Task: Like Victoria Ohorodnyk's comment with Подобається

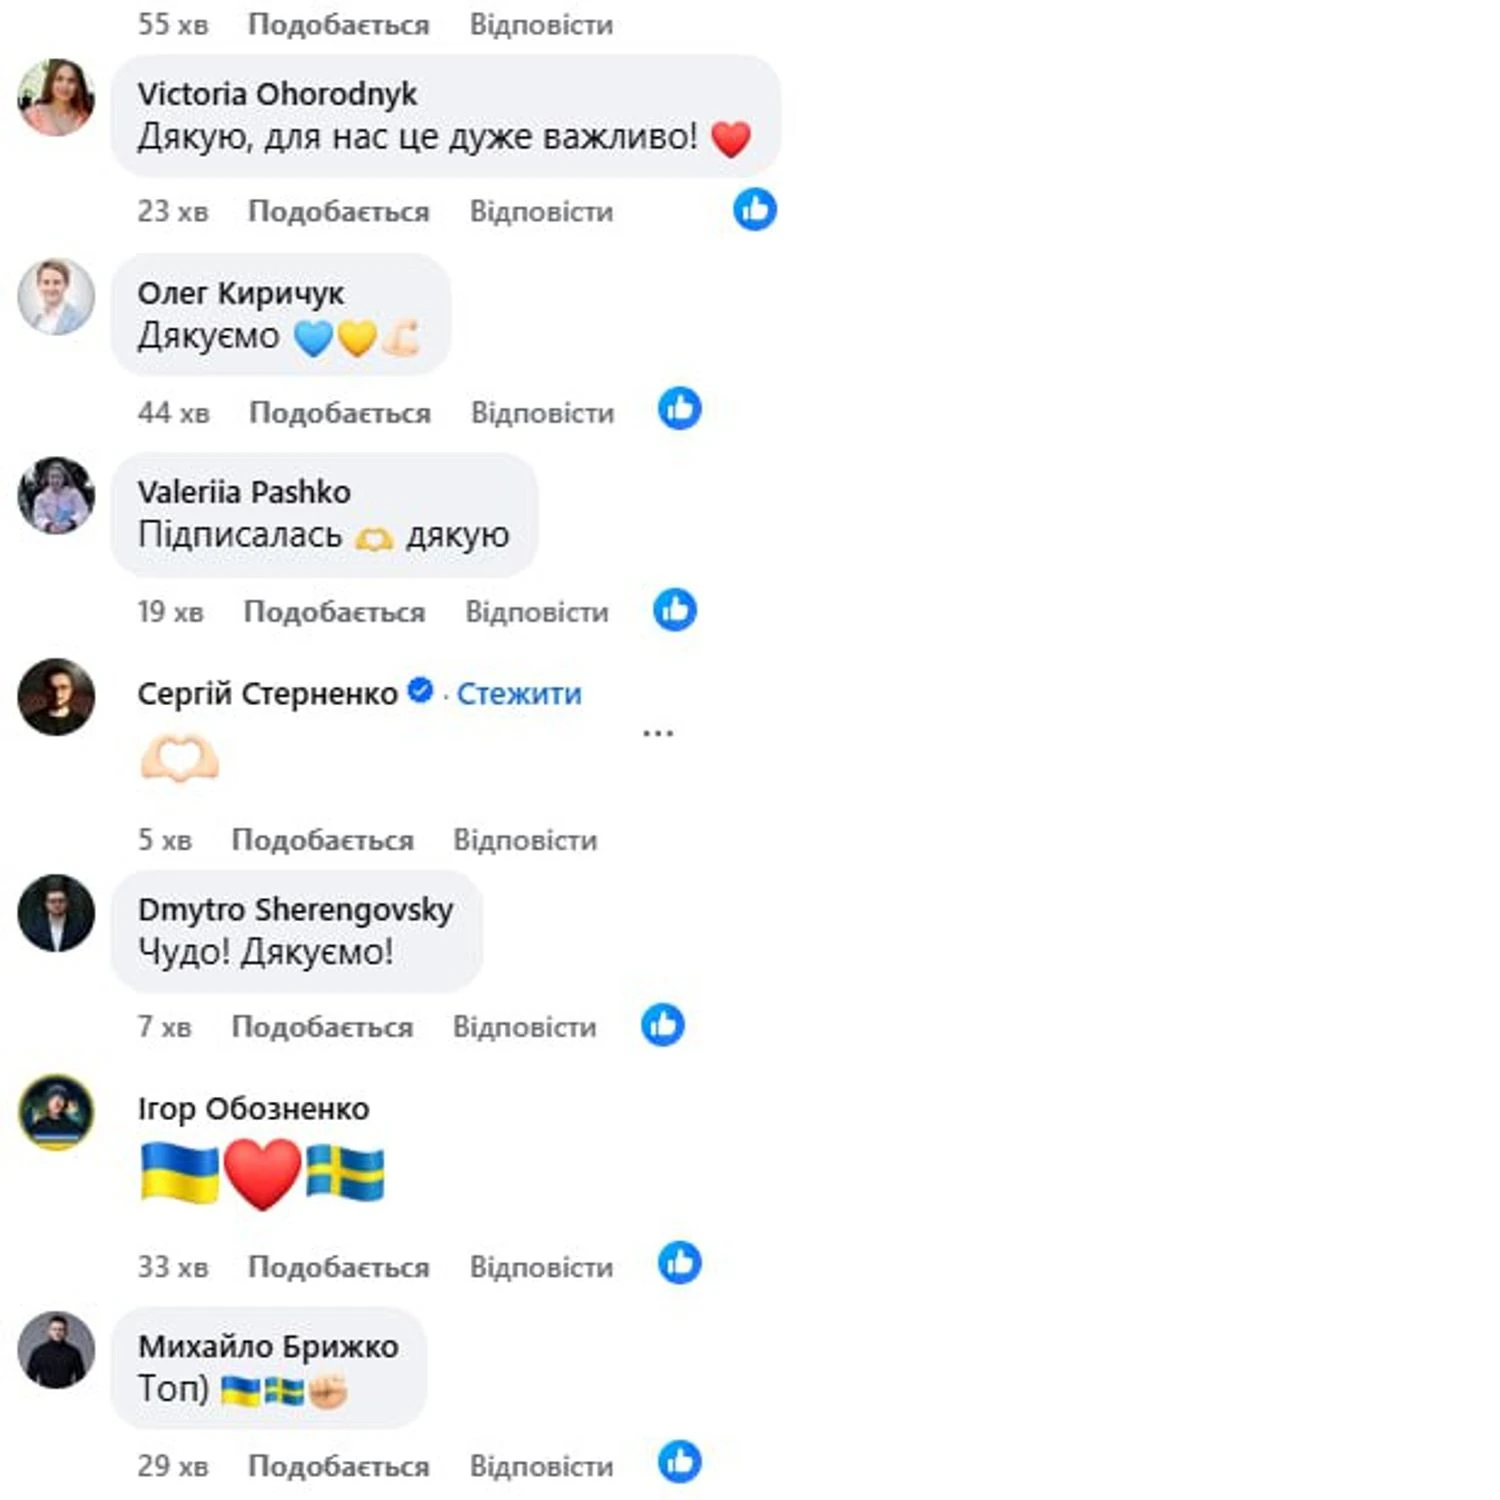Action: coord(339,212)
